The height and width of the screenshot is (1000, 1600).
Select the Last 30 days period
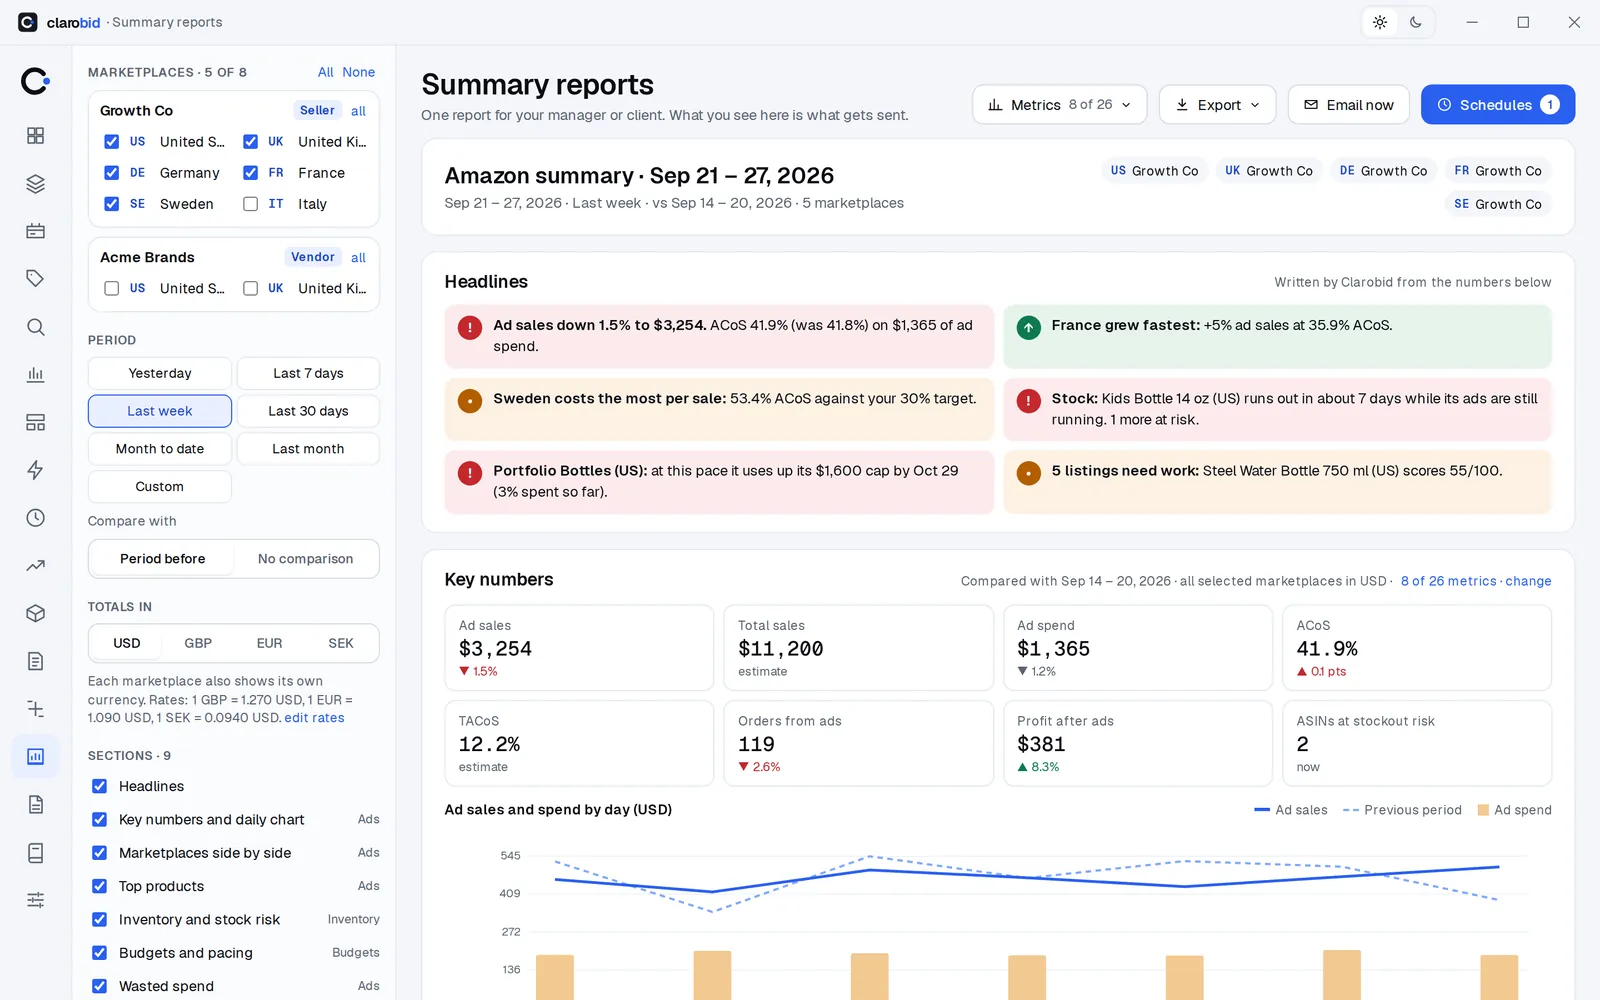click(308, 411)
